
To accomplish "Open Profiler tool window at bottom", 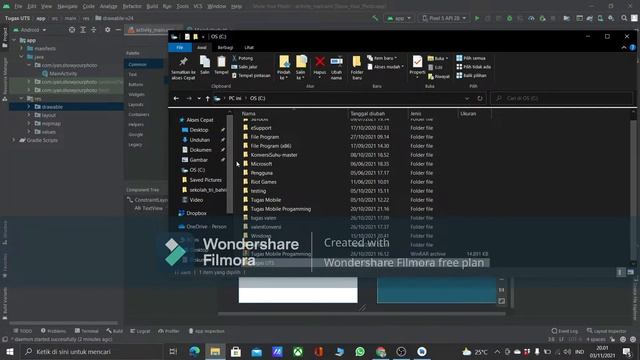I will tap(169, 331).
